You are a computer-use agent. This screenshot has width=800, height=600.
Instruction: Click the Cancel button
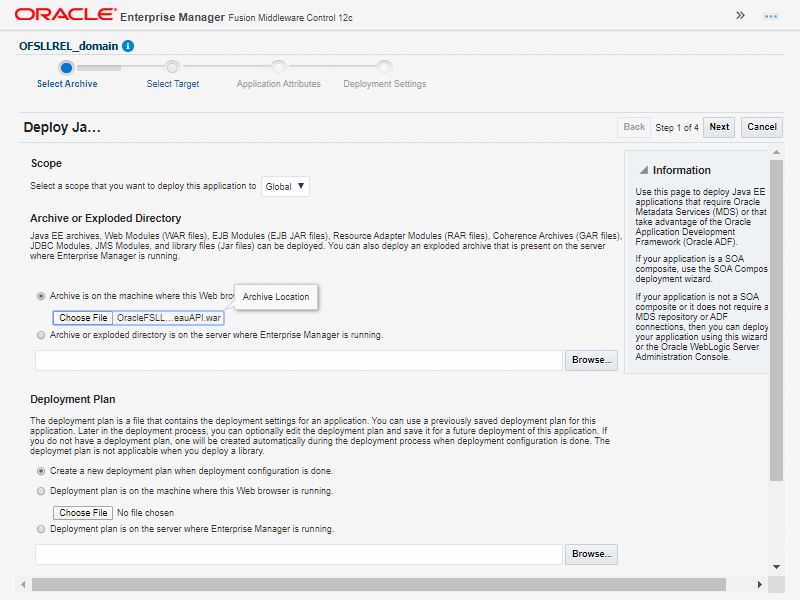(x=762, y=127)
